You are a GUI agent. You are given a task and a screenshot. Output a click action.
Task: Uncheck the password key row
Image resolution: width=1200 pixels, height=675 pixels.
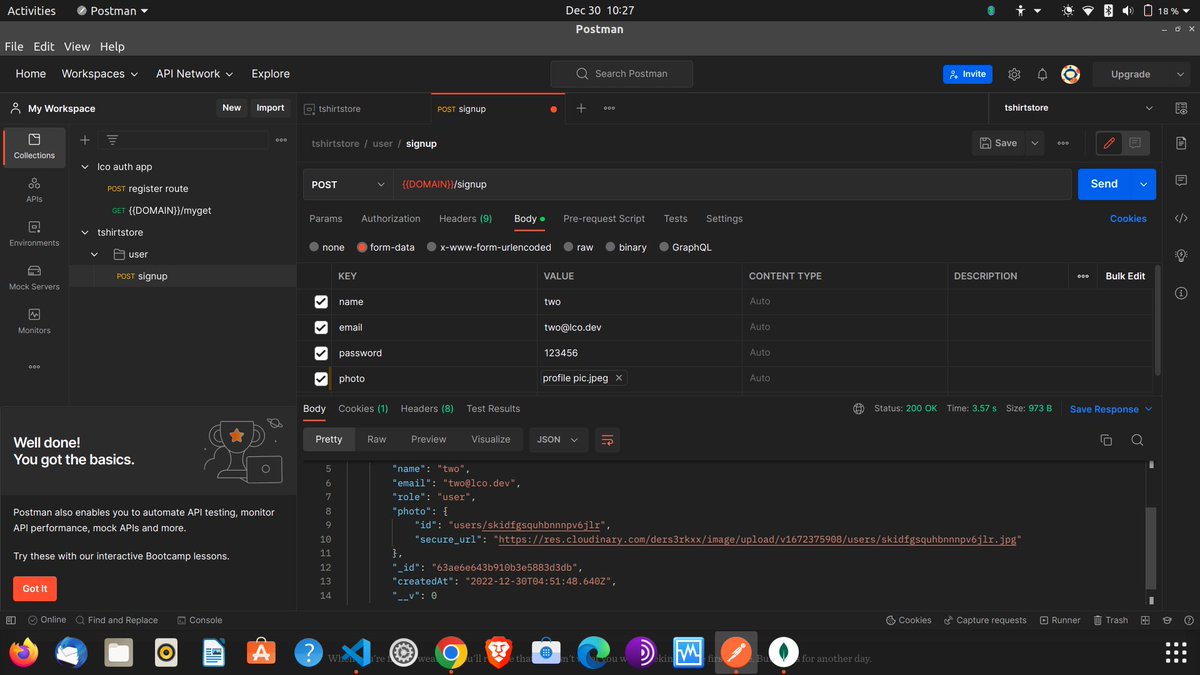321,353
